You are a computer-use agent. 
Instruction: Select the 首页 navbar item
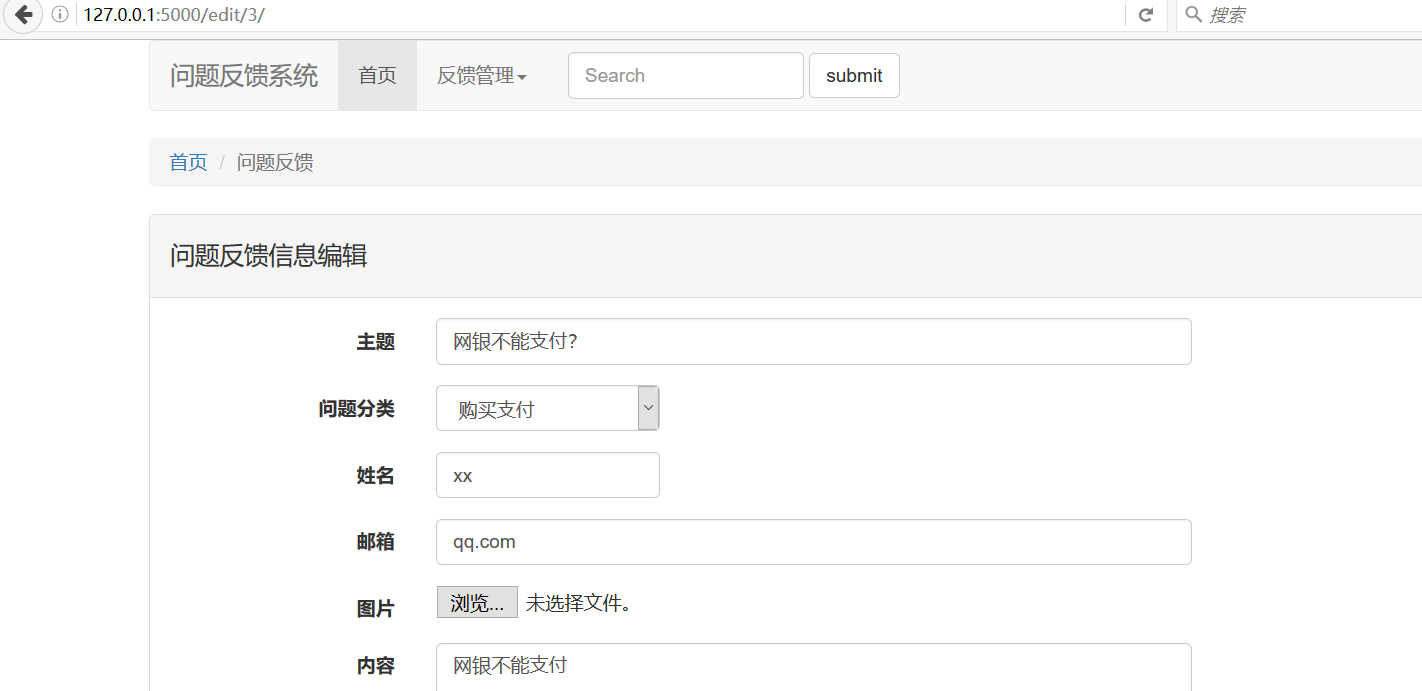point(377,76)
